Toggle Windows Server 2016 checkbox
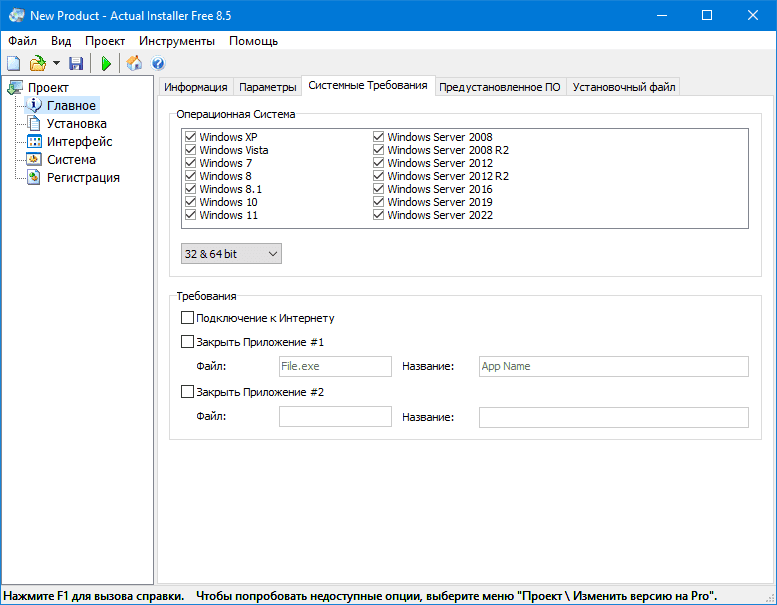This screenshot has height=605, width=777. click(378, 188)
